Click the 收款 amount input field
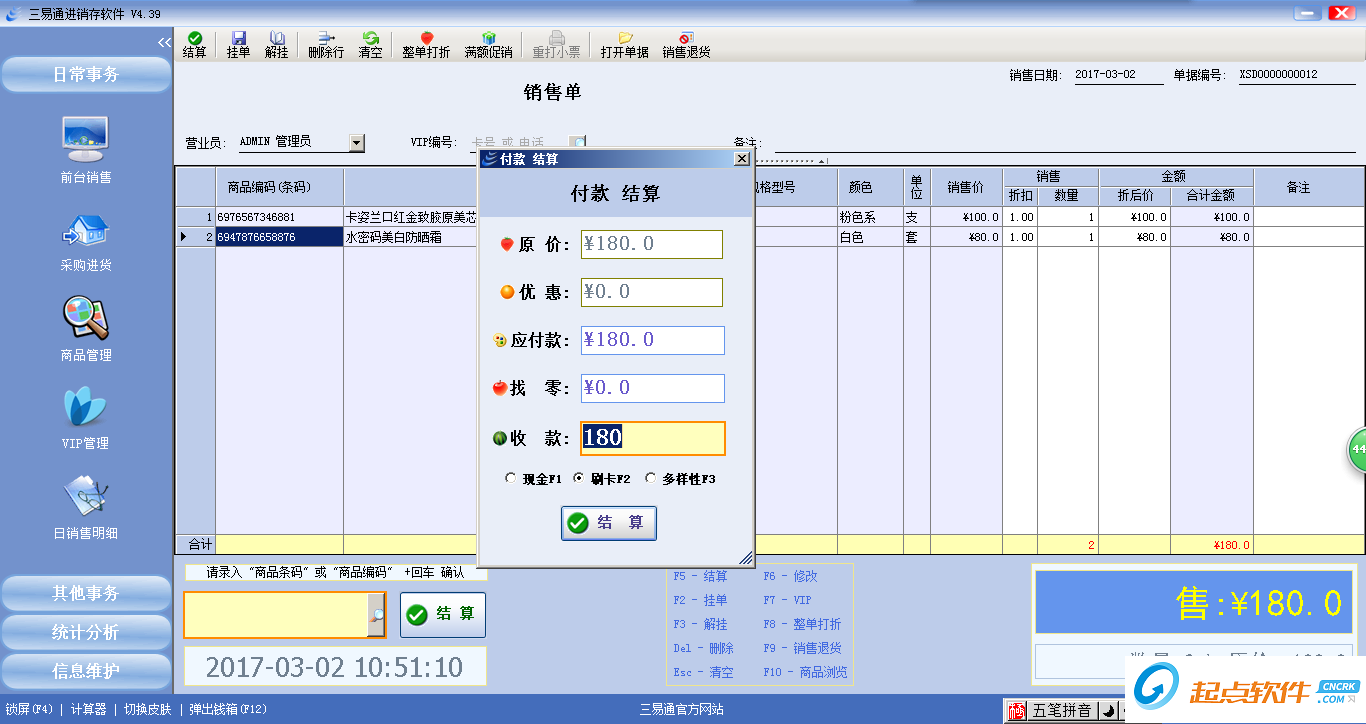 pos(652,438)
